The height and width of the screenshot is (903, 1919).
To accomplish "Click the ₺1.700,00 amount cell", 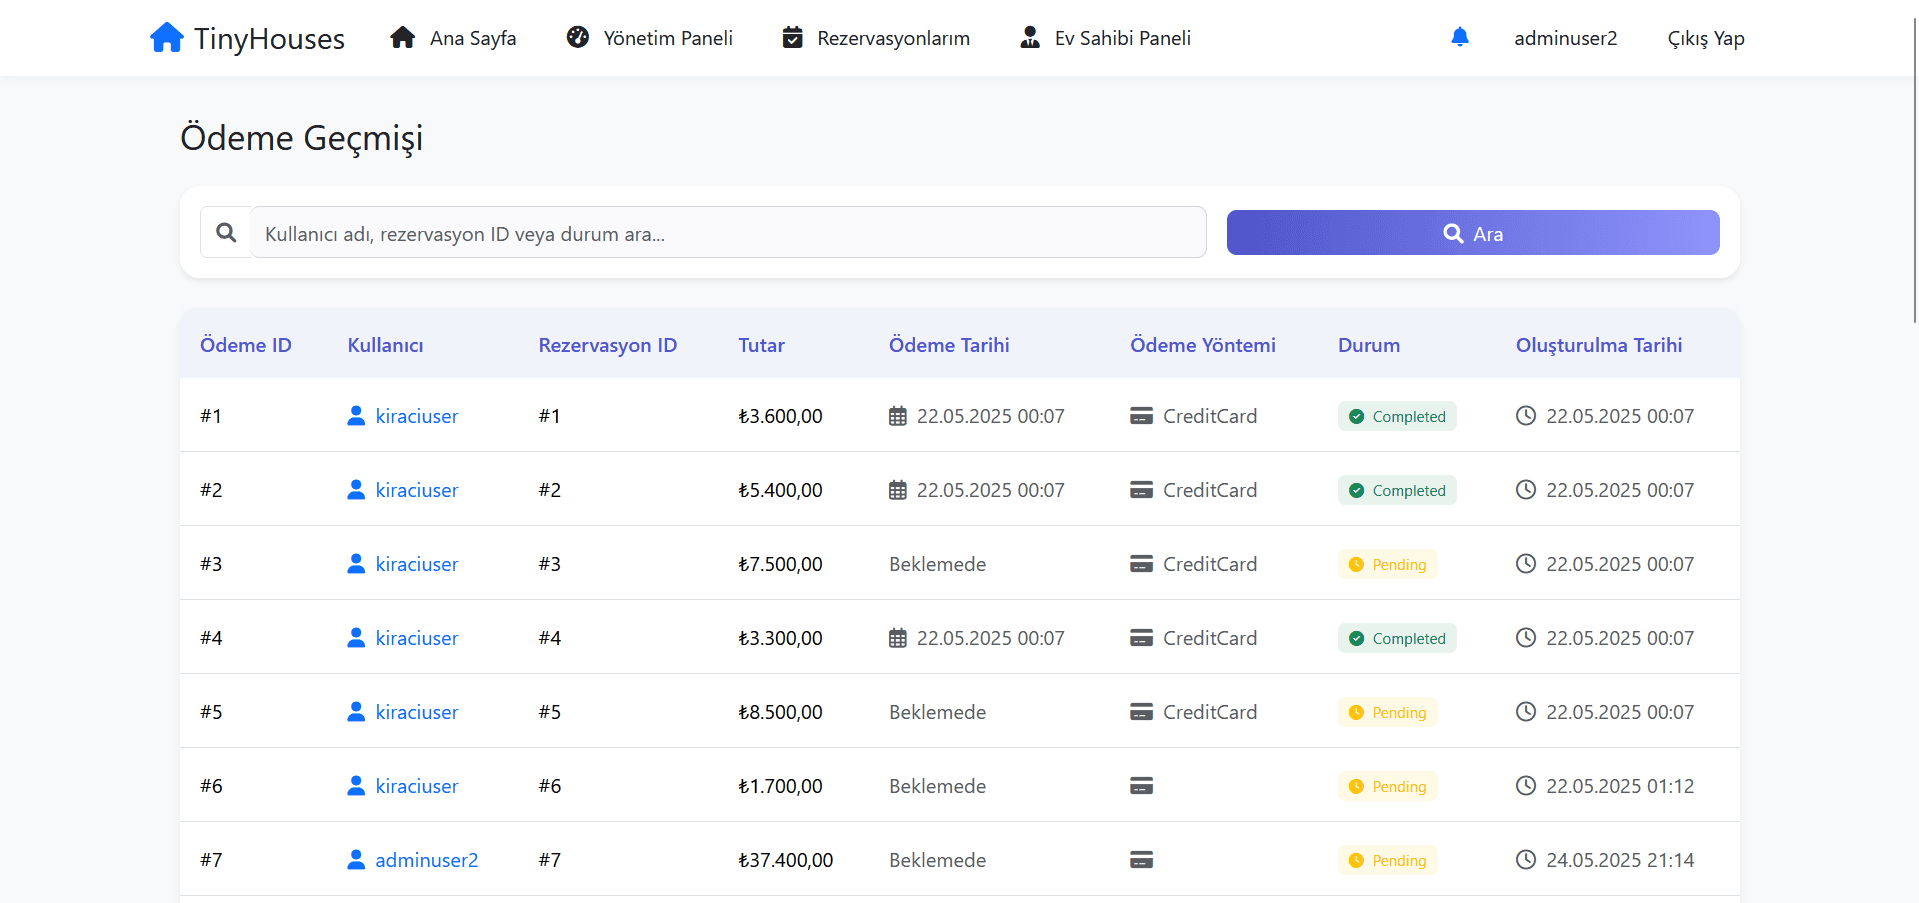I will [x=780, y=786].
